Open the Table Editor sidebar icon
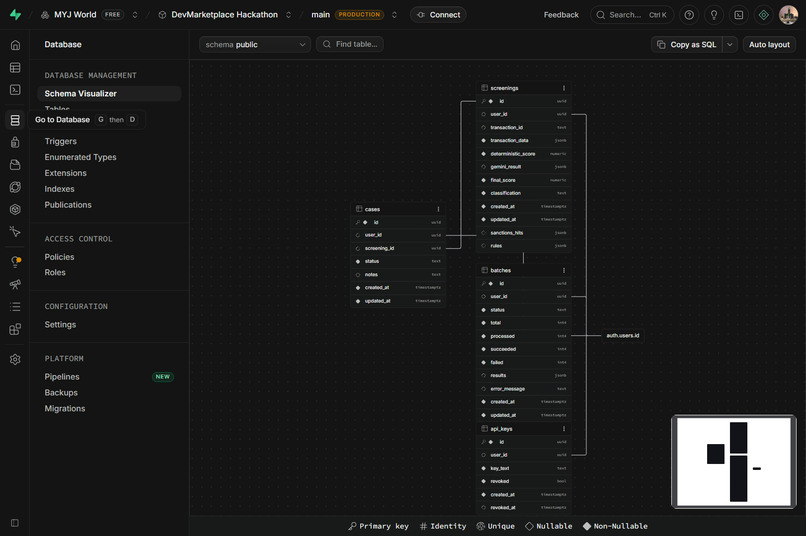 (x=15, y=68)
